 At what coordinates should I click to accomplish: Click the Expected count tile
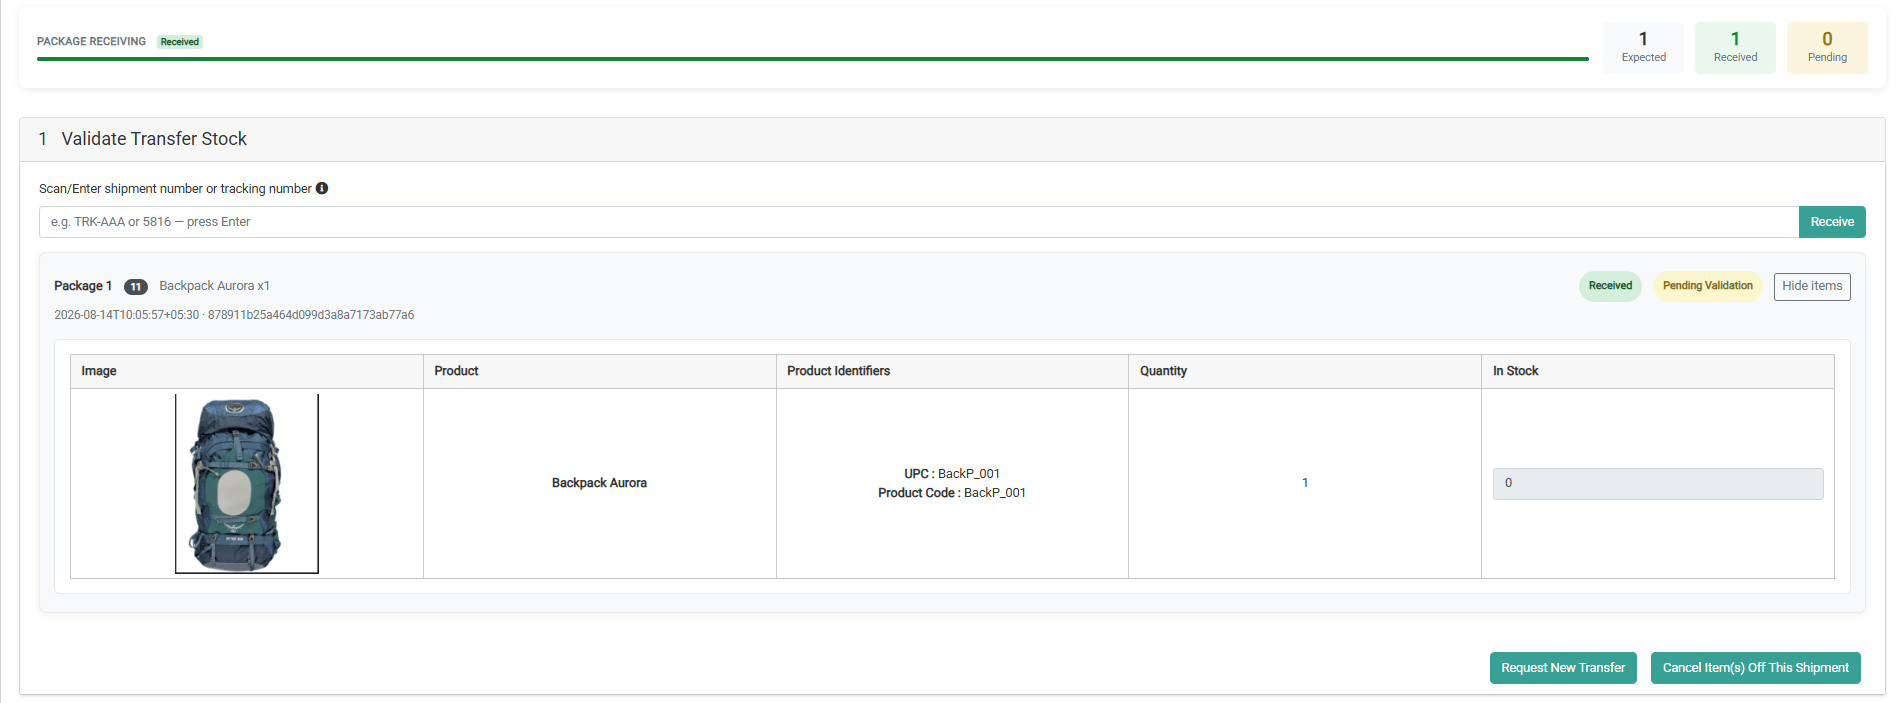(1643, 48)
